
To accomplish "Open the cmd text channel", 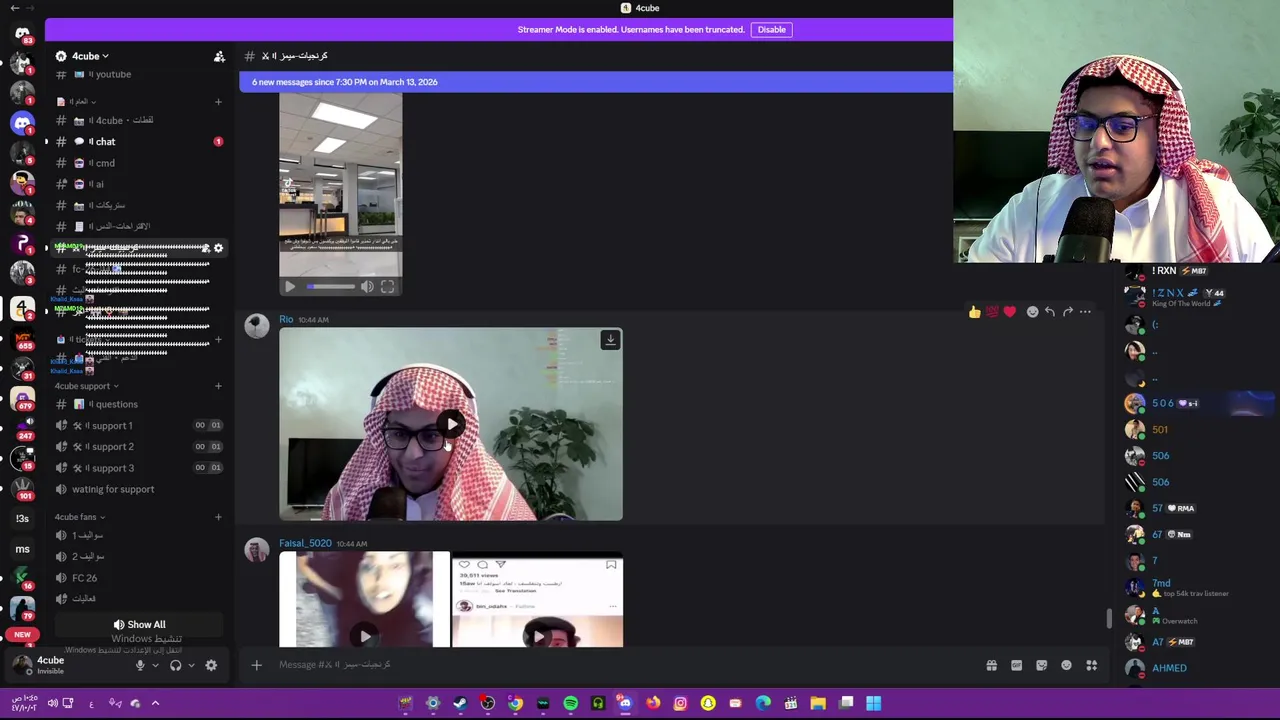I will [140, 163].
